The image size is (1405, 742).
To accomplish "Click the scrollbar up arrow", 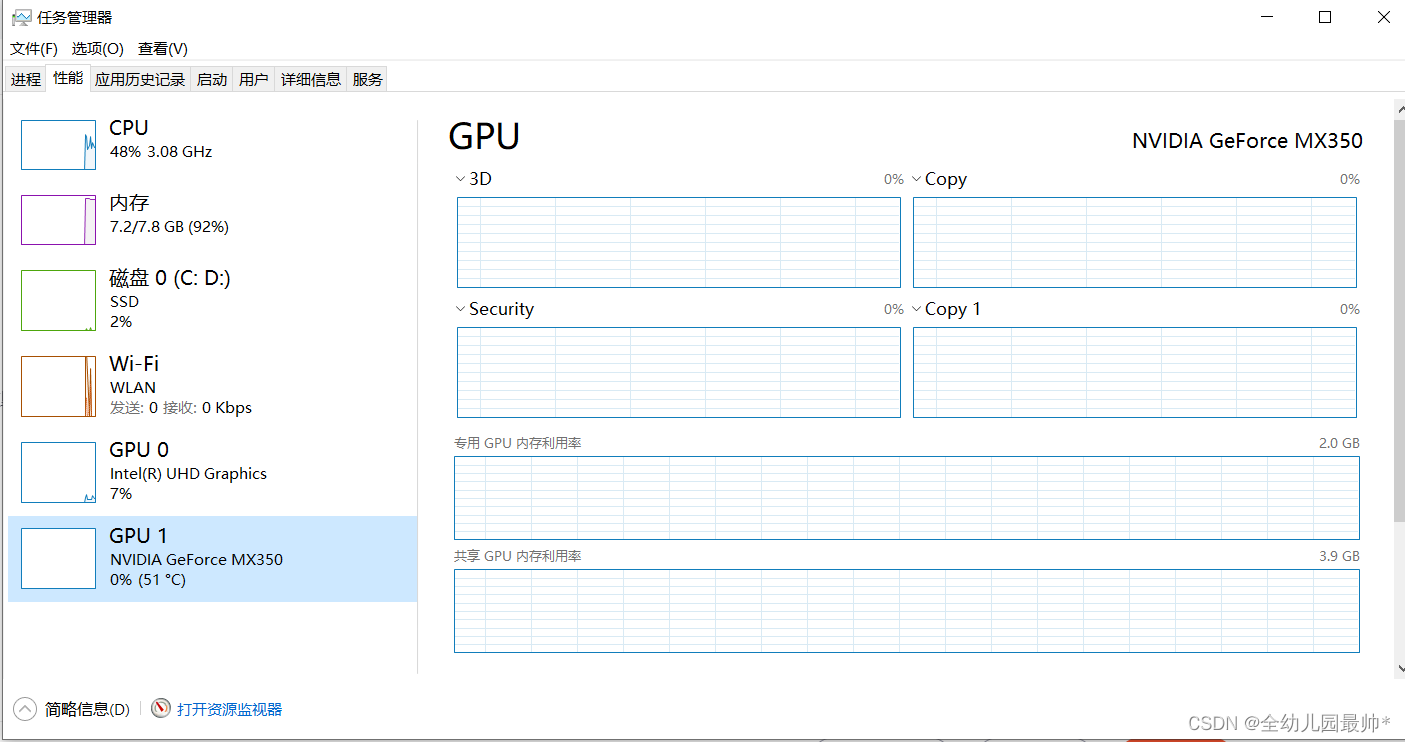I will (1397, 107).
